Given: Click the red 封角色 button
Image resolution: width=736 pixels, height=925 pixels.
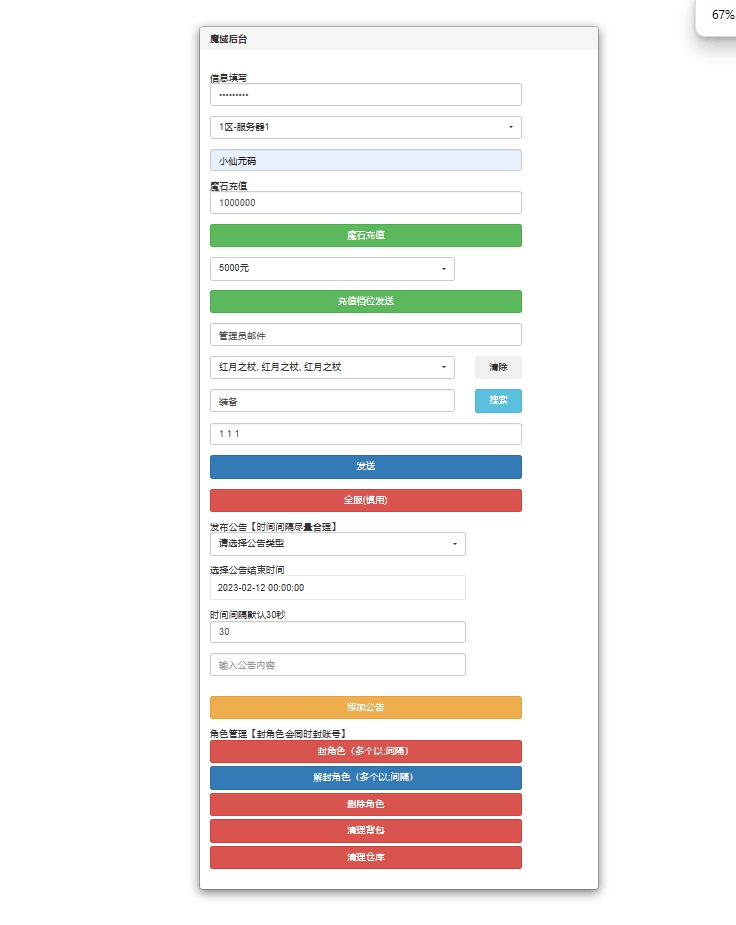Looking at the screenshot, I should (366, 752).
